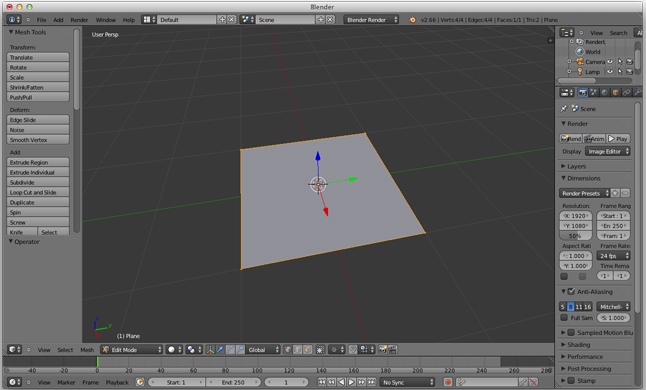Open the Render menu in top bar
The height and width of the screenshot is (390, 646).
(x=79, y=20)
